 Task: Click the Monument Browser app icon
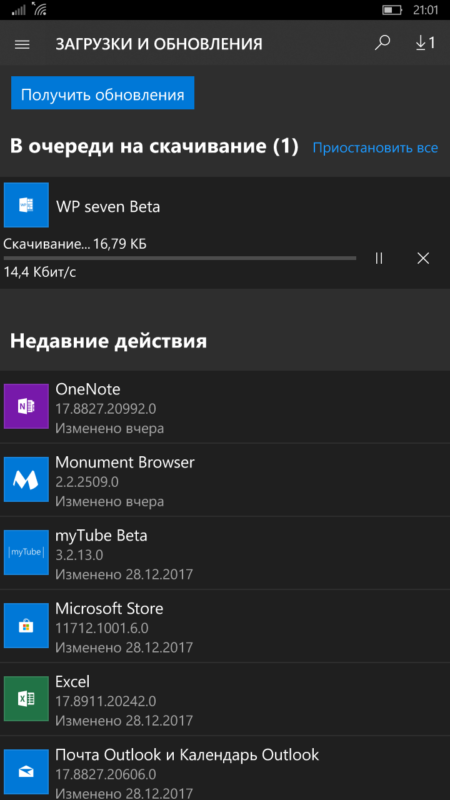point(27,480)
